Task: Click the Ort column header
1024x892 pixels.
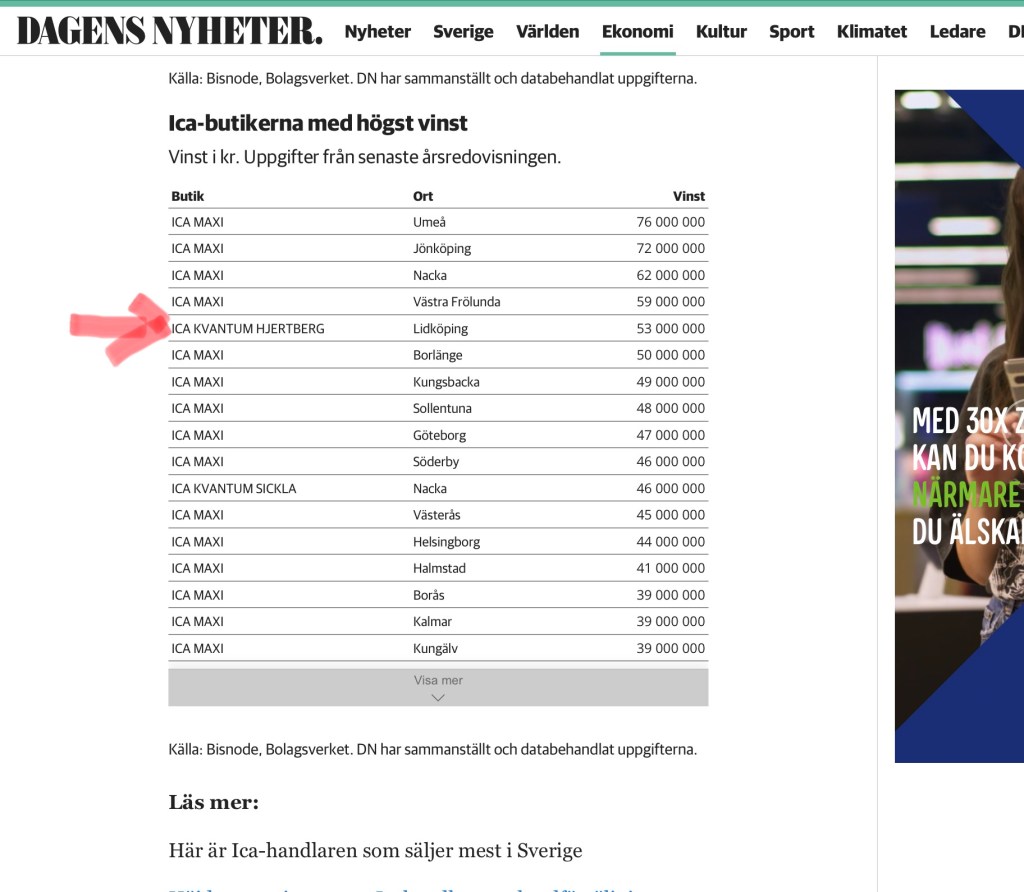Action: pos(423,196)
